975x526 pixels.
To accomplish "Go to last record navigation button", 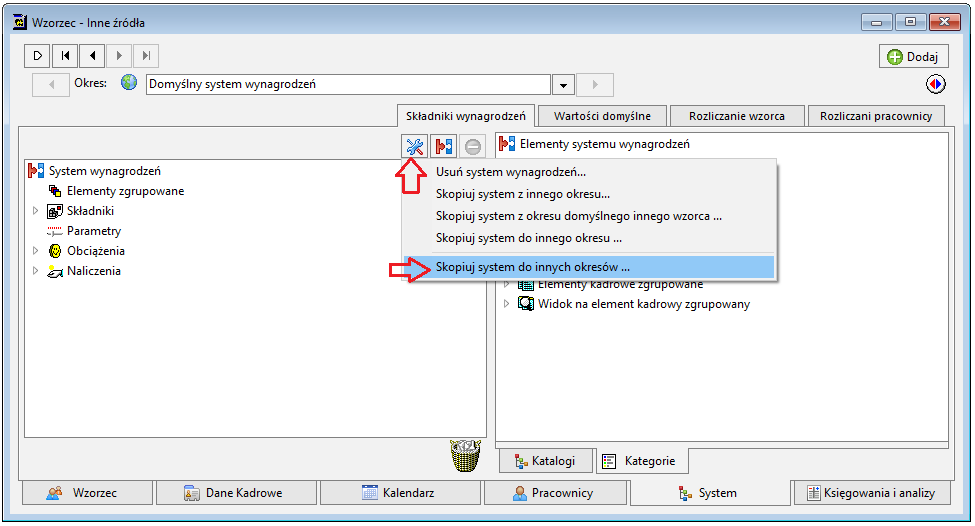I will coord(146,56).
